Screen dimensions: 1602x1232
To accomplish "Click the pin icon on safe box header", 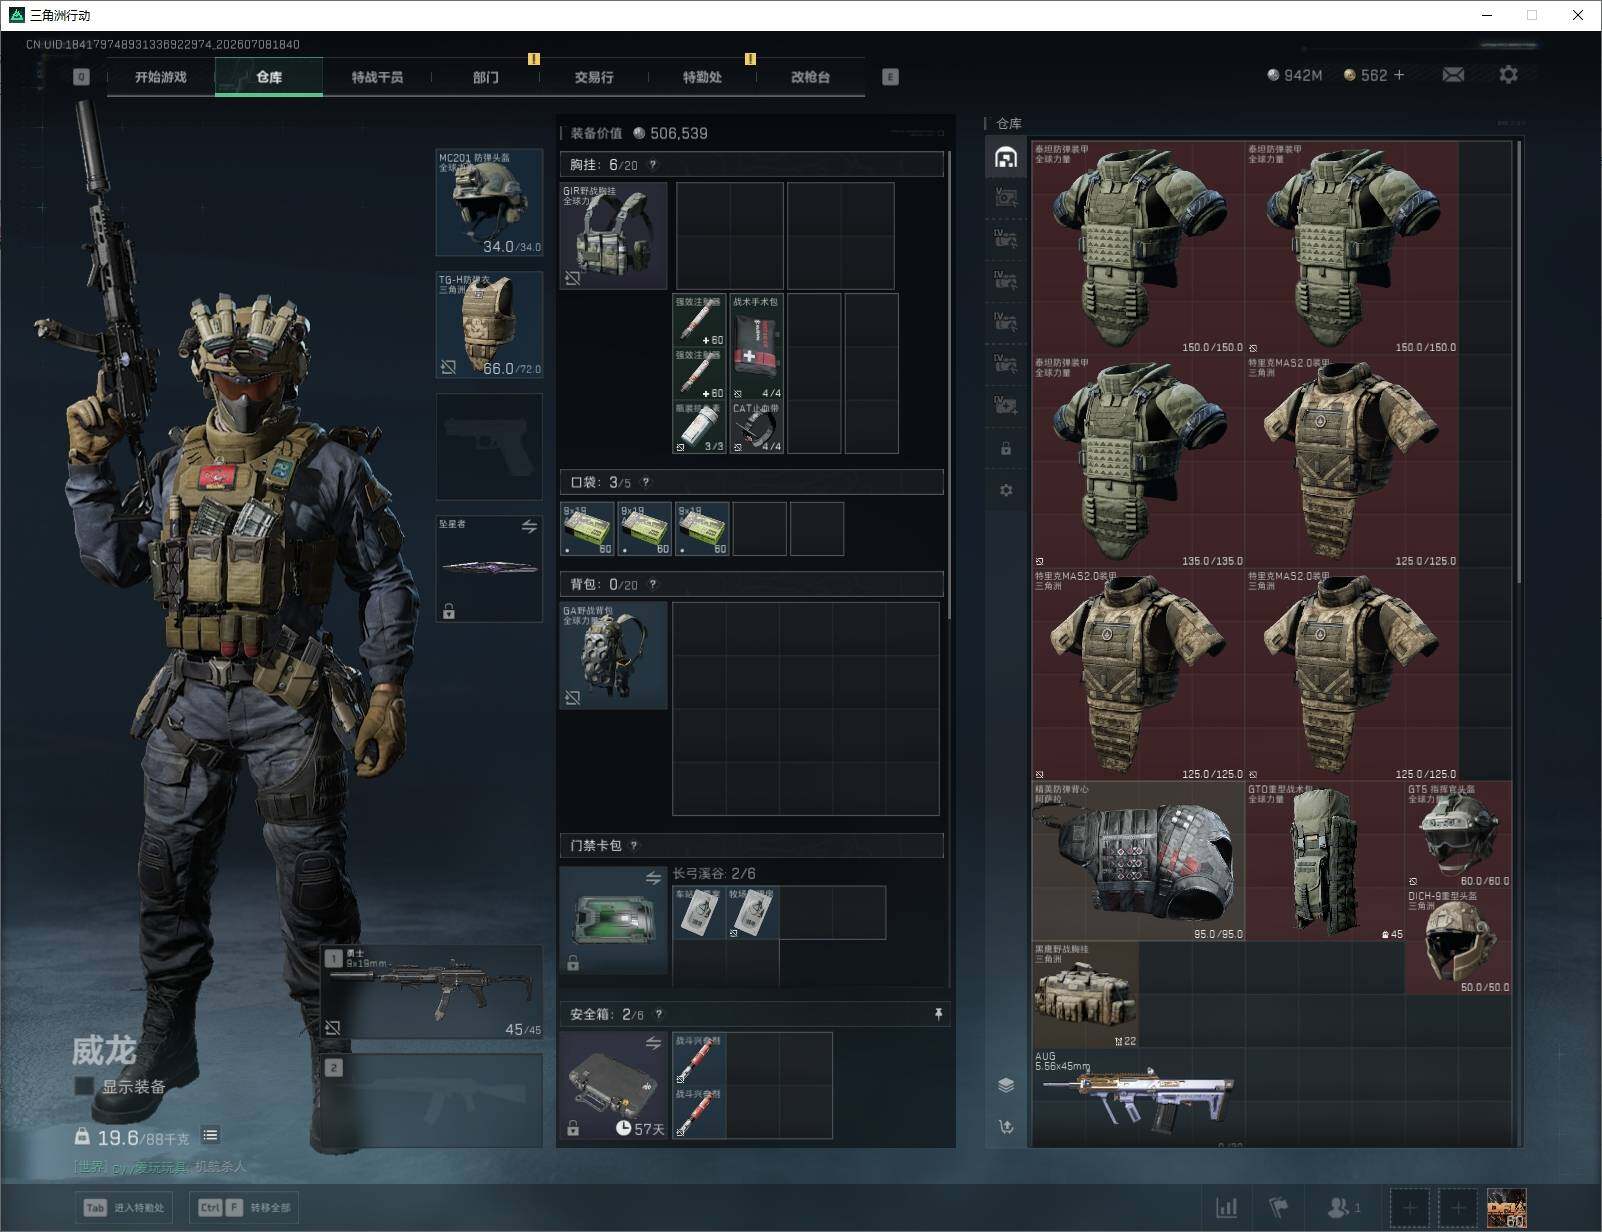I will pyautogui.click(x=938, y=1014).
